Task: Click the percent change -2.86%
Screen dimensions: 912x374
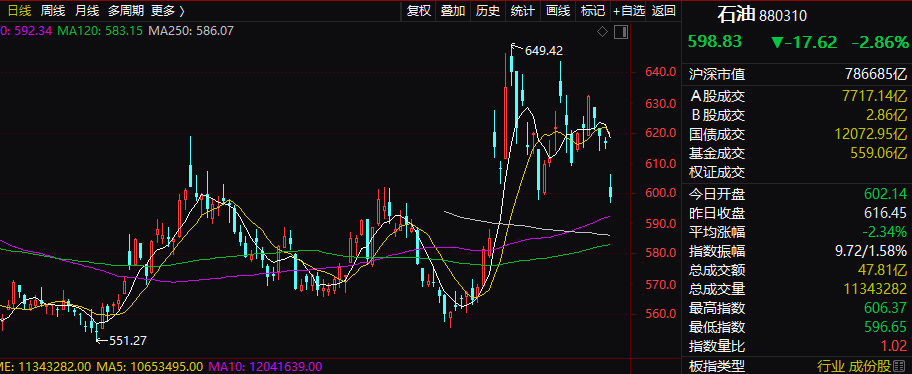Action: (879, 42)
